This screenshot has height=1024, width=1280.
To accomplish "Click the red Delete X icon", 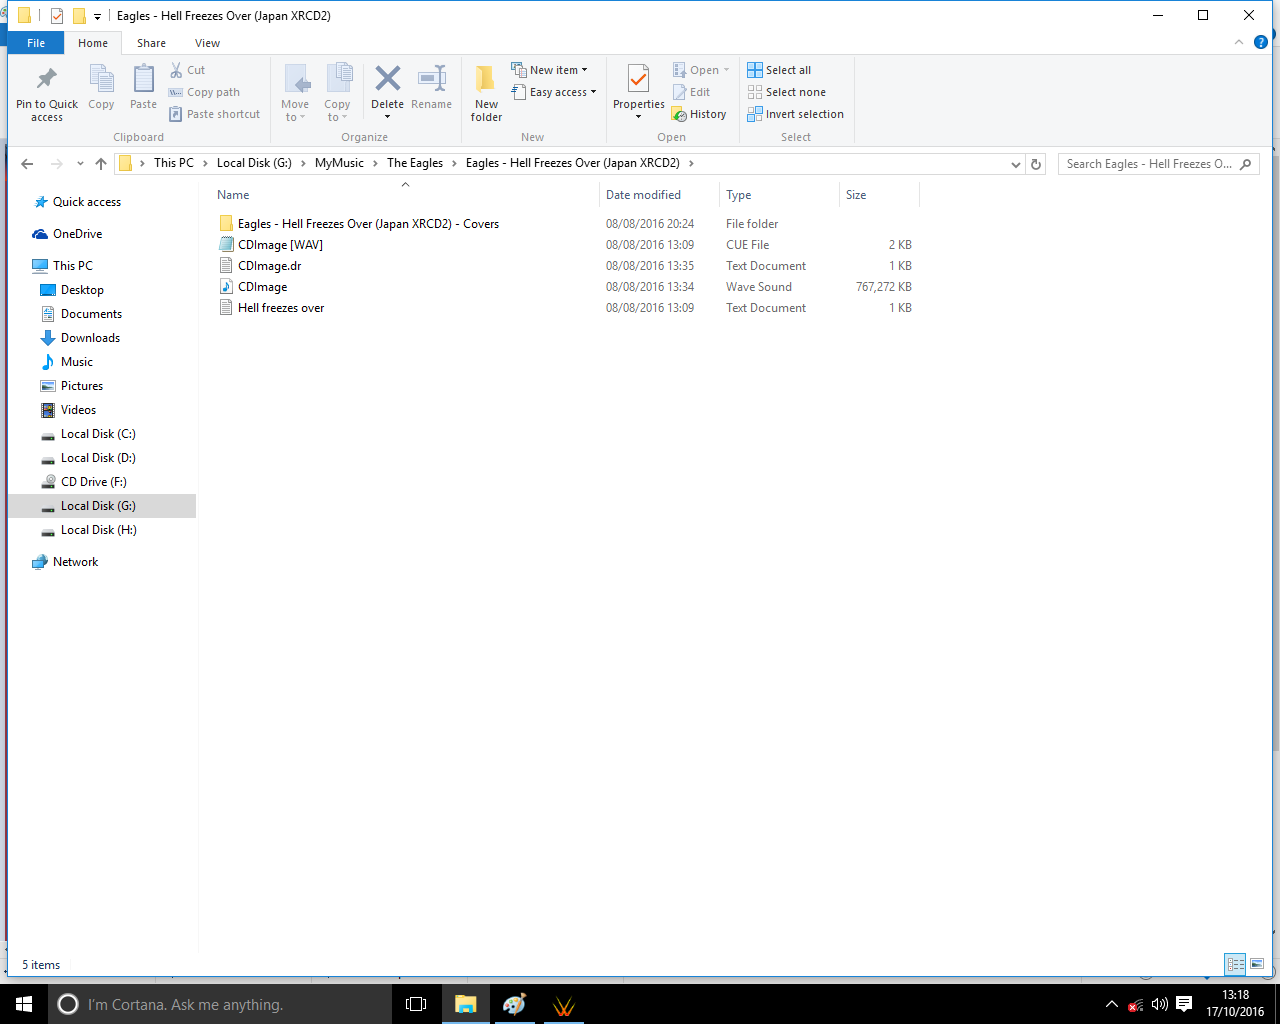I will pyautogui.click(x=387, y=78).
